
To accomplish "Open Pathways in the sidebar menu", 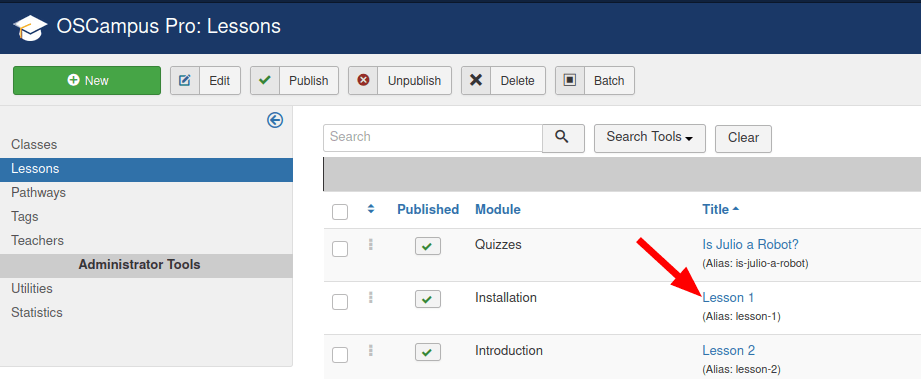I will [x=38, y=193].
